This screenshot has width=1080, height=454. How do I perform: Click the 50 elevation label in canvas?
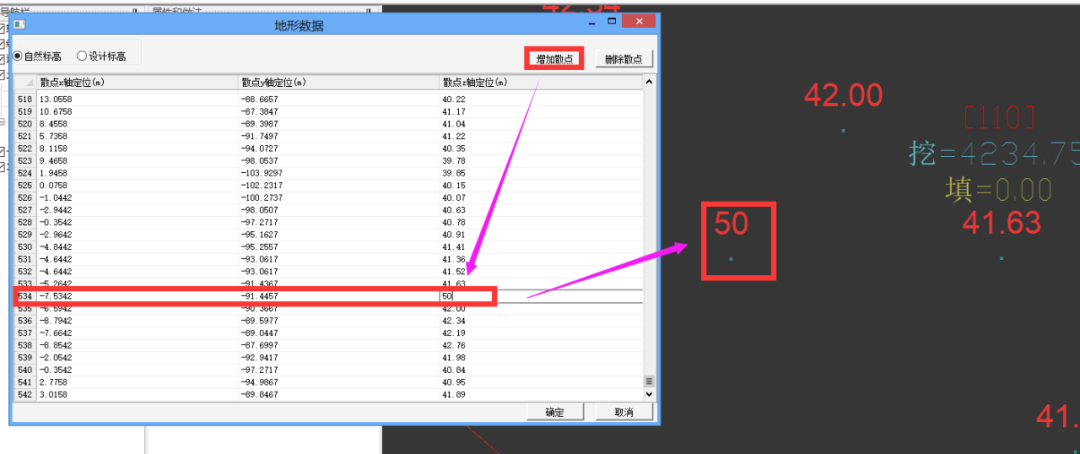click(x=731, y=223)
